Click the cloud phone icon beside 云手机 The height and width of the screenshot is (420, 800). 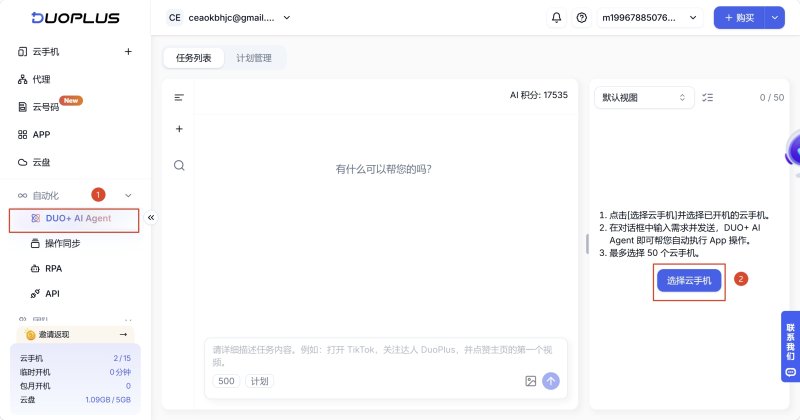[22, 52]
